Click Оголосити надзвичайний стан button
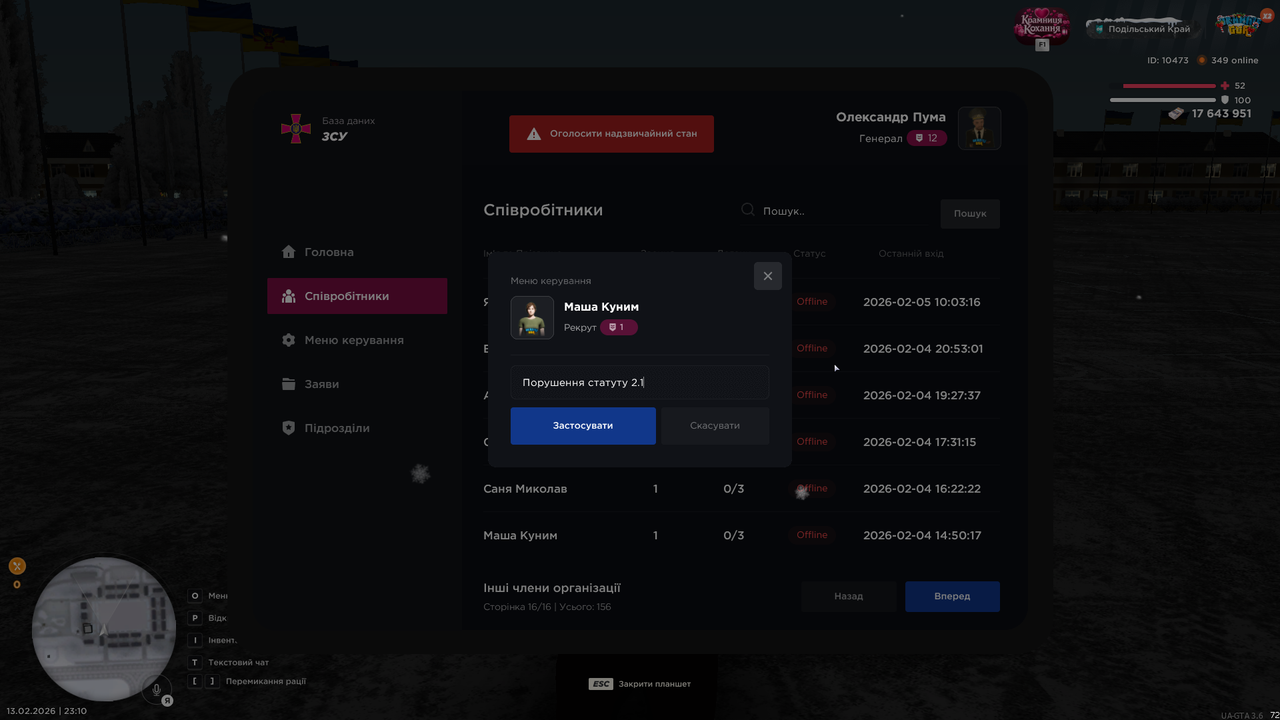 pyautogui.click(x=611, y=133)
